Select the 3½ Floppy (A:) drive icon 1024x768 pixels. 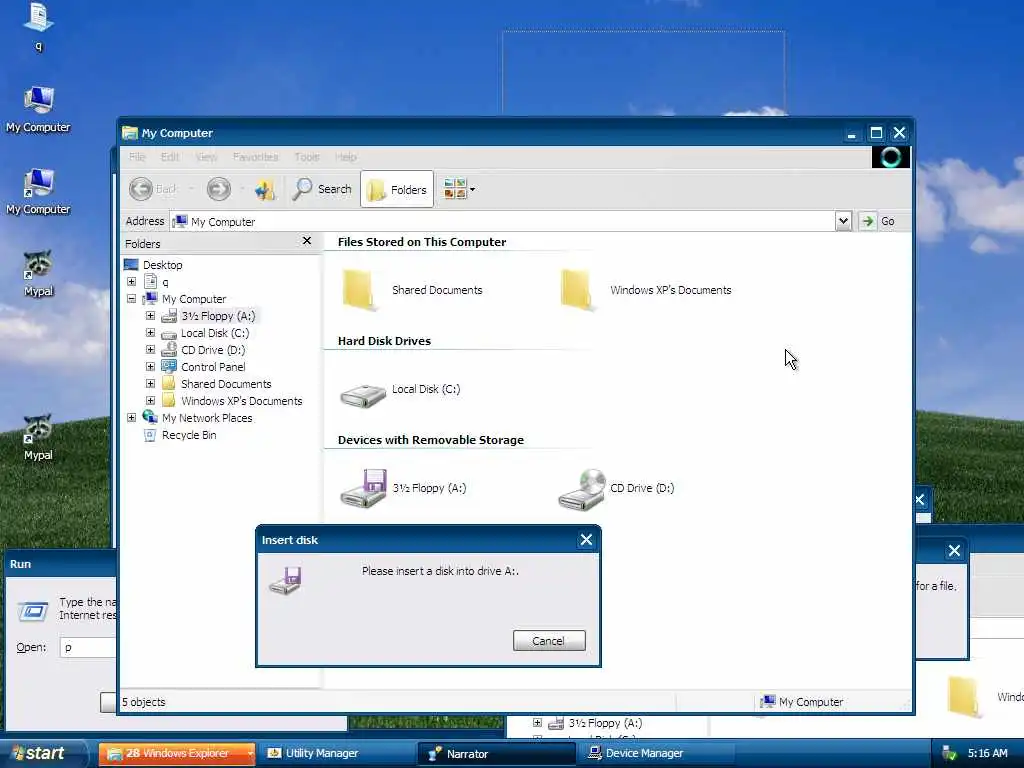tap(364, 488)
